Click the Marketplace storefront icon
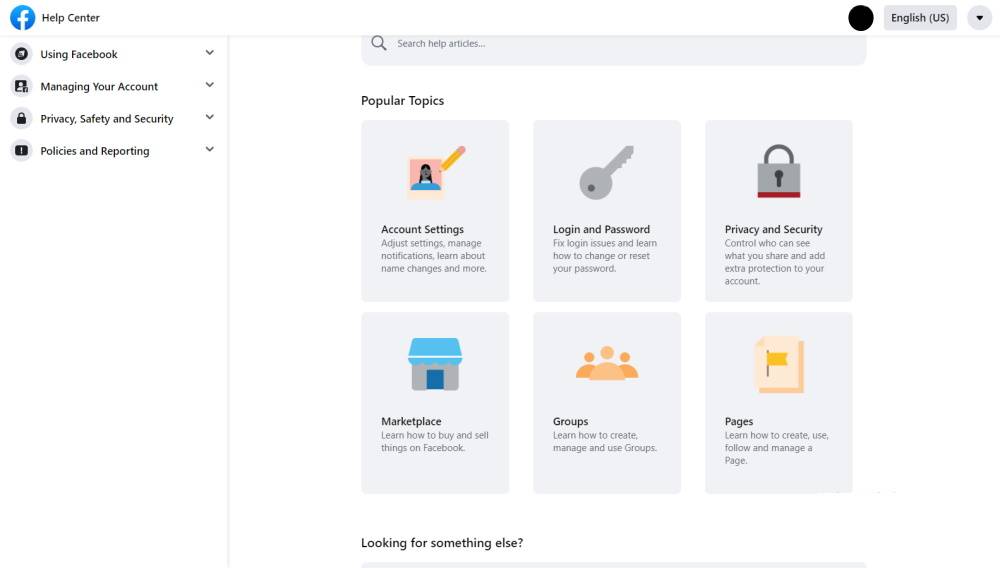The width and height of the screenshot is (1000, 568). click(x=434, y=363)
